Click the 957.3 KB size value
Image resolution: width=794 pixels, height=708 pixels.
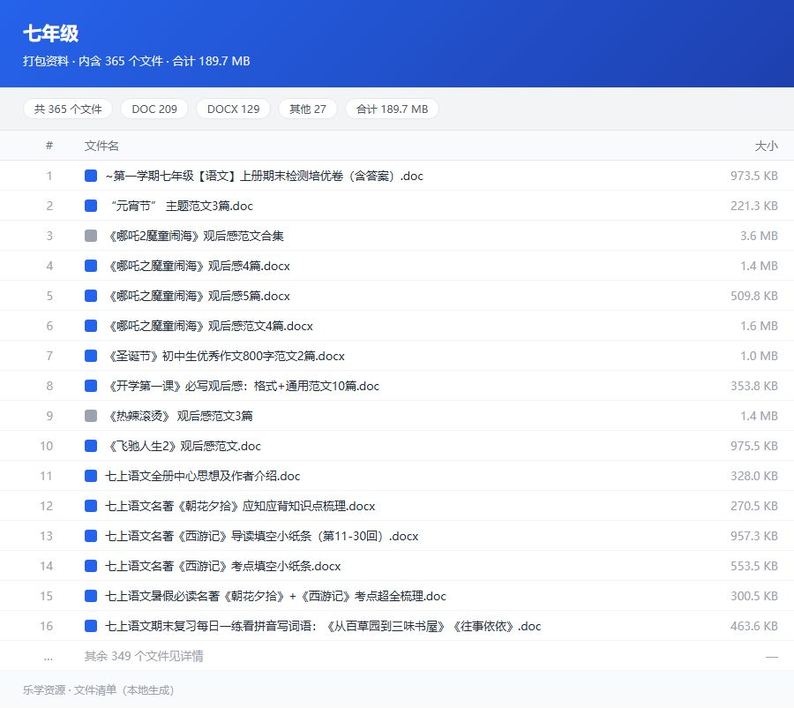pyautogui.click(x=754, y=536)
